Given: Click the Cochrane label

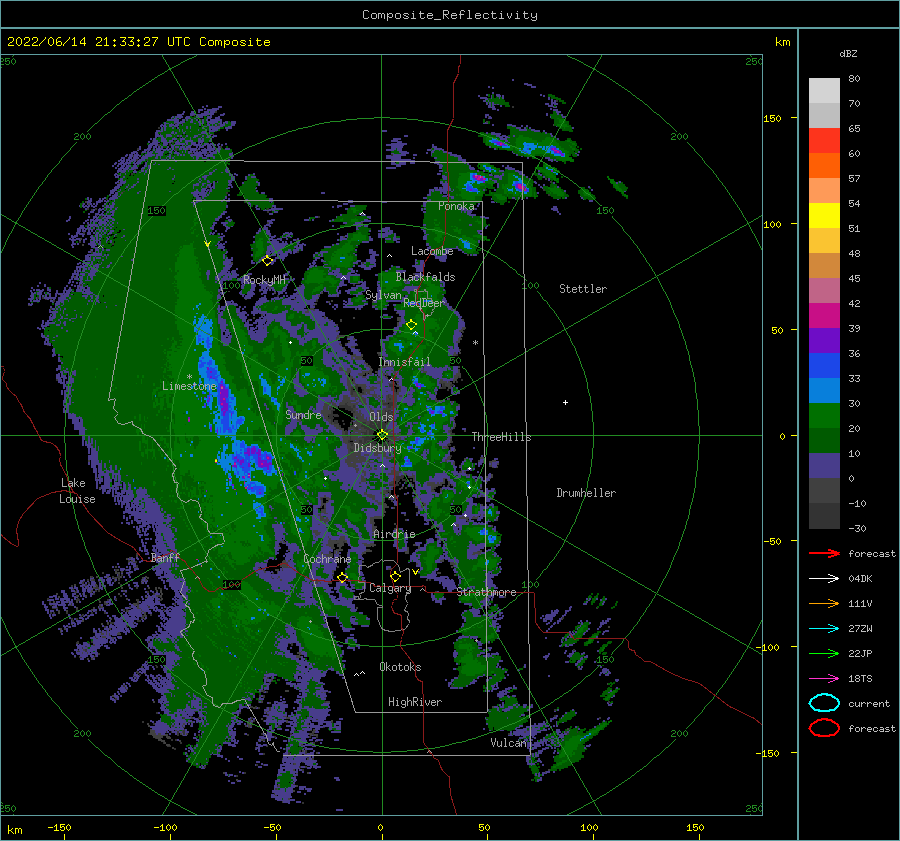Looking at the screenshot, I should tap(327, 559).
